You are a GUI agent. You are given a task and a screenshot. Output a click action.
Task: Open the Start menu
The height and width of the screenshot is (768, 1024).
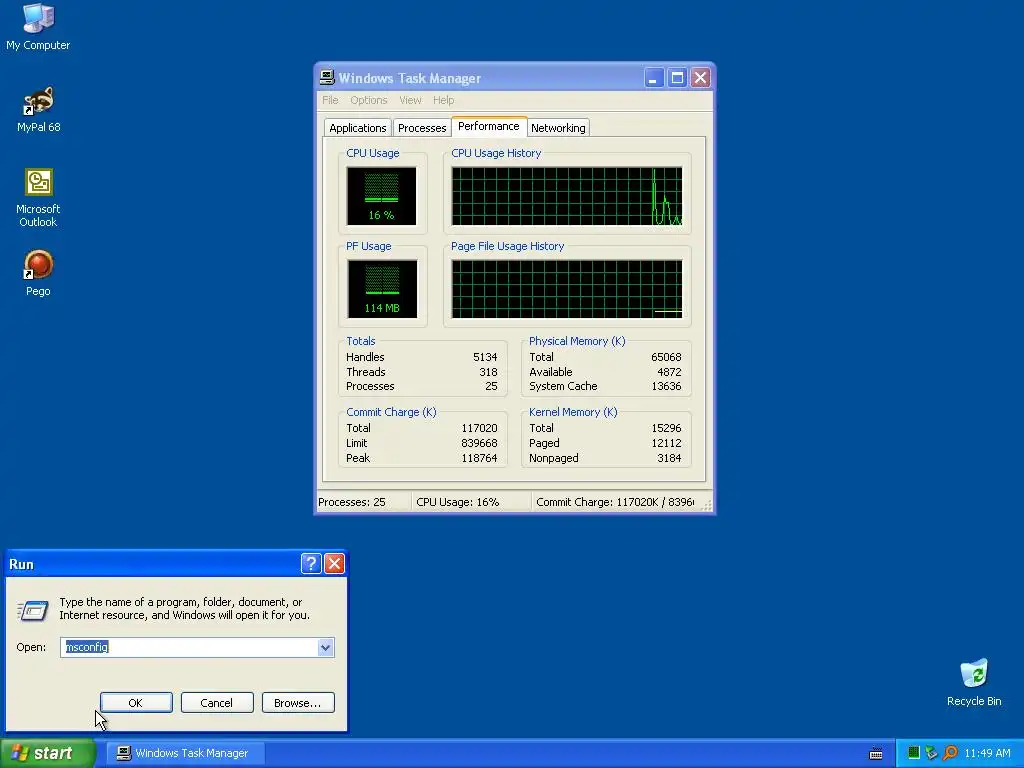[47, 753]
